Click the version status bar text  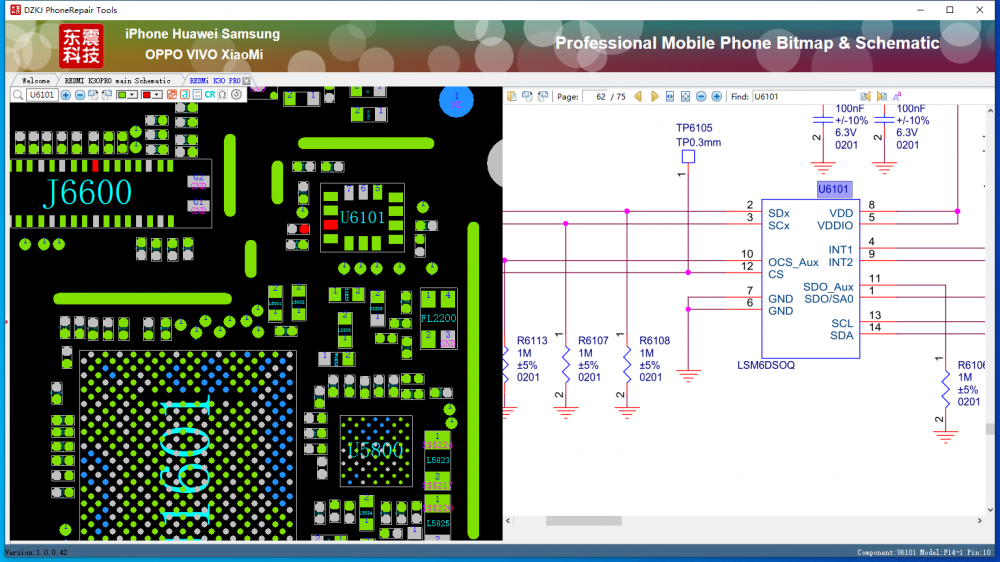[x=36, y=552]
